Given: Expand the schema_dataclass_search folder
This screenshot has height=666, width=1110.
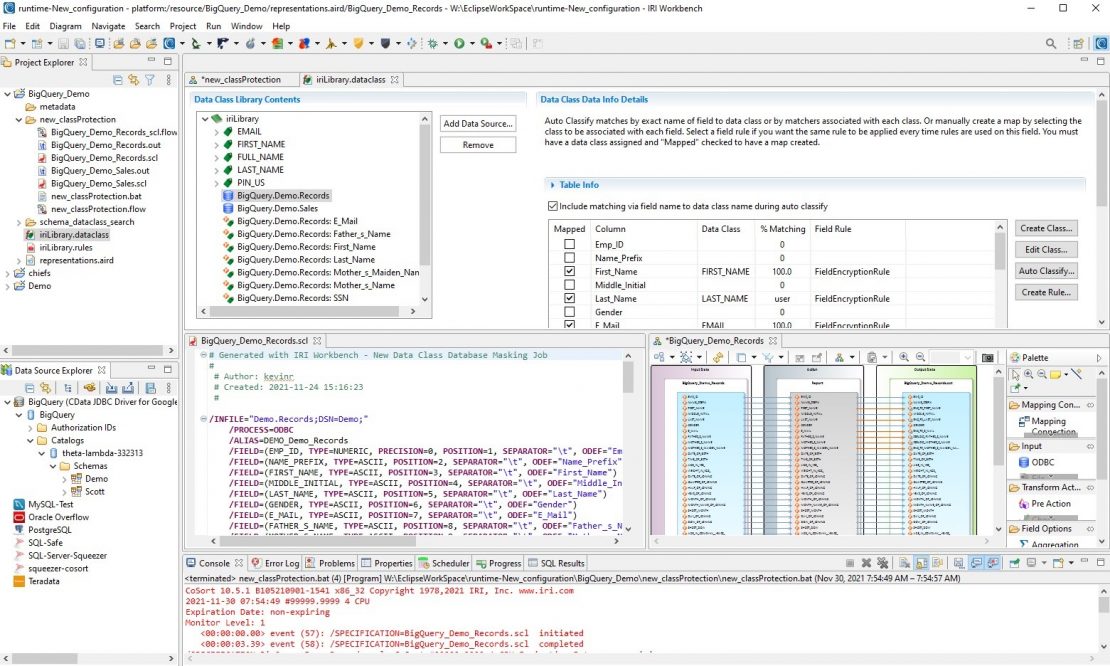Looking at the screenshot, I should [x=19, y=222].
